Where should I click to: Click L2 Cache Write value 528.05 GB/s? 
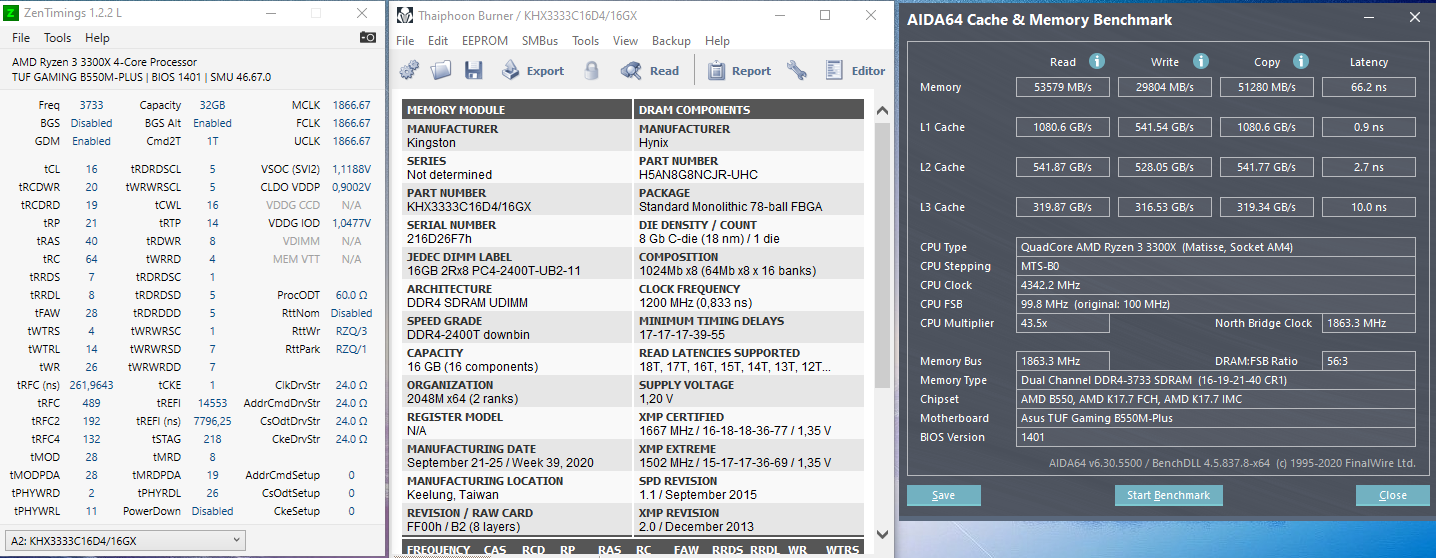click(x=1164, y=167)
